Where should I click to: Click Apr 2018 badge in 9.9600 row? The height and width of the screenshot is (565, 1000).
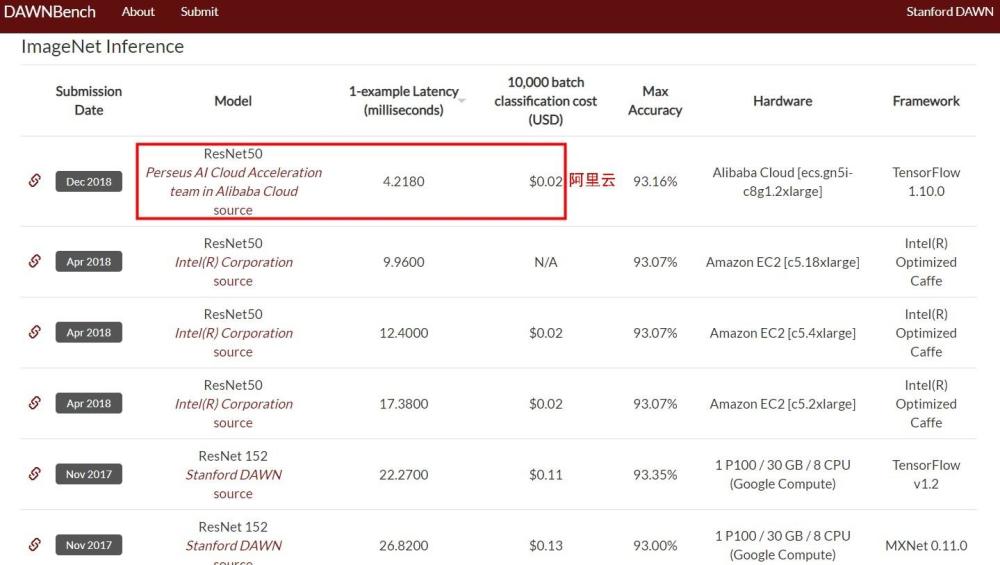(89, 261)
